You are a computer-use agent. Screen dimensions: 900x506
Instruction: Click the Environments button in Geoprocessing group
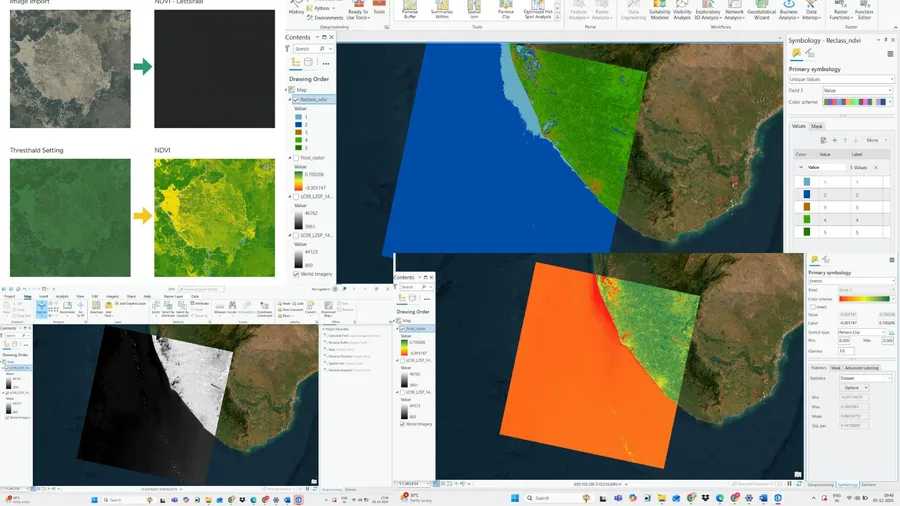(325, 18)
